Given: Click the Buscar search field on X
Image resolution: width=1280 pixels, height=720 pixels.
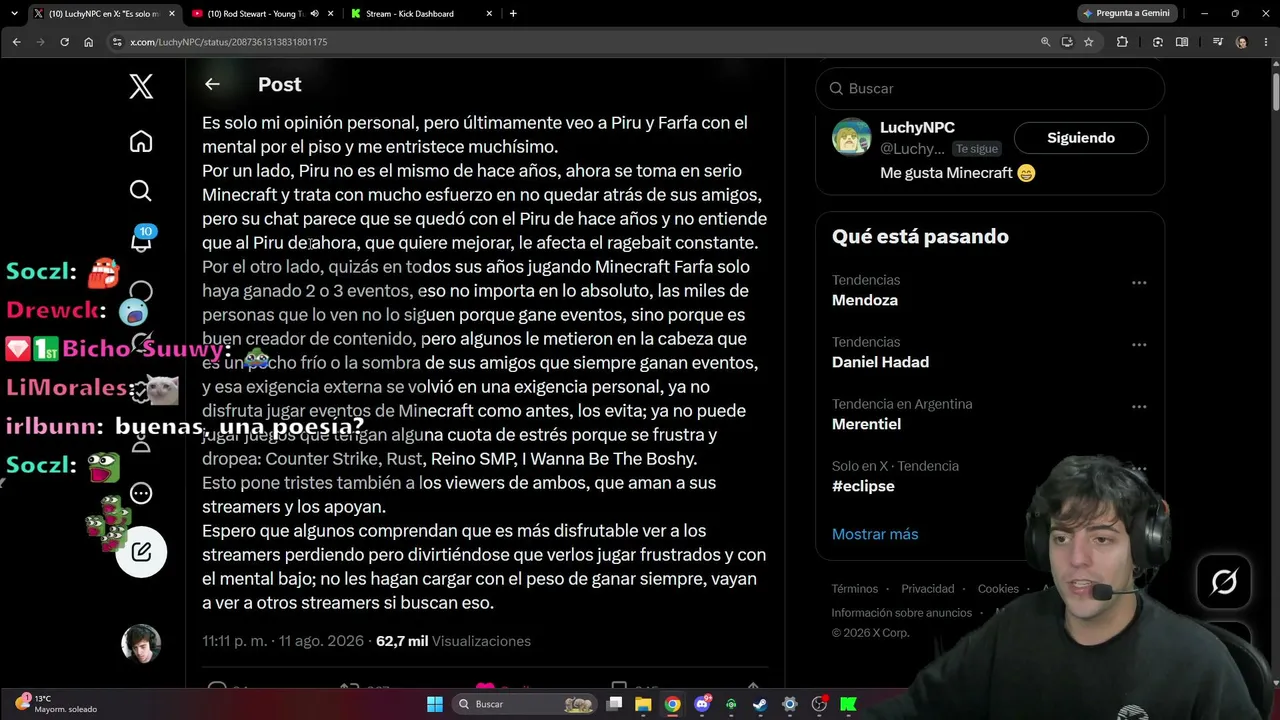Looking at the screenshot, I should (x=990, y=88).
